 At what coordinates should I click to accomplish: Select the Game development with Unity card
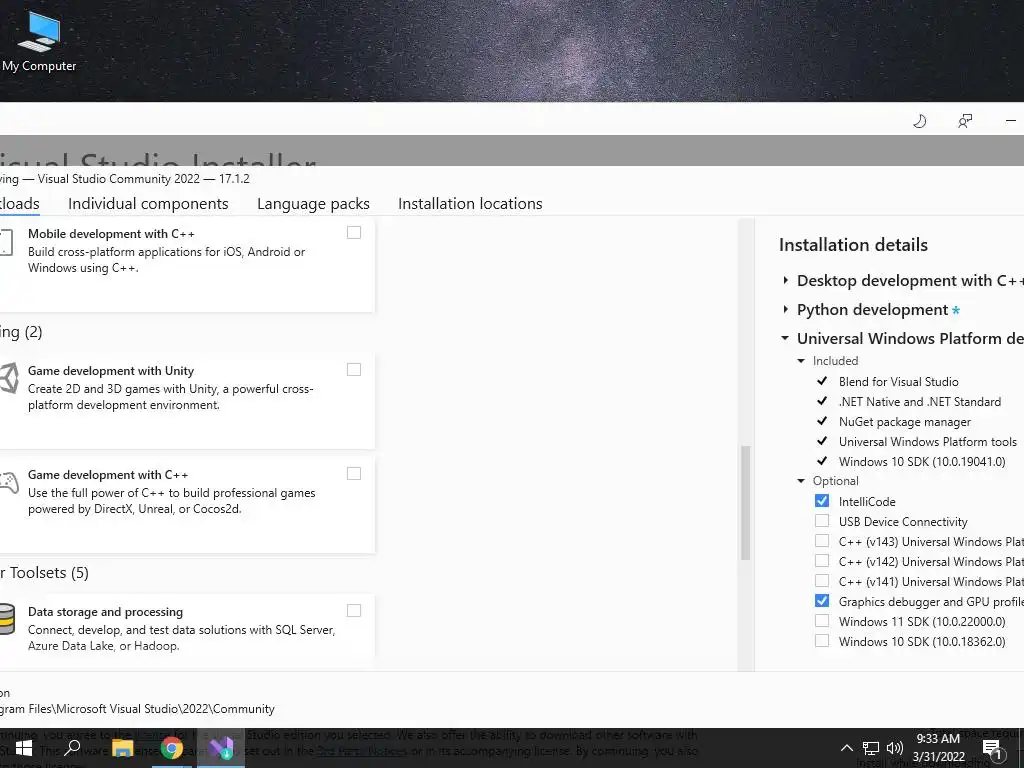(187, 400)
